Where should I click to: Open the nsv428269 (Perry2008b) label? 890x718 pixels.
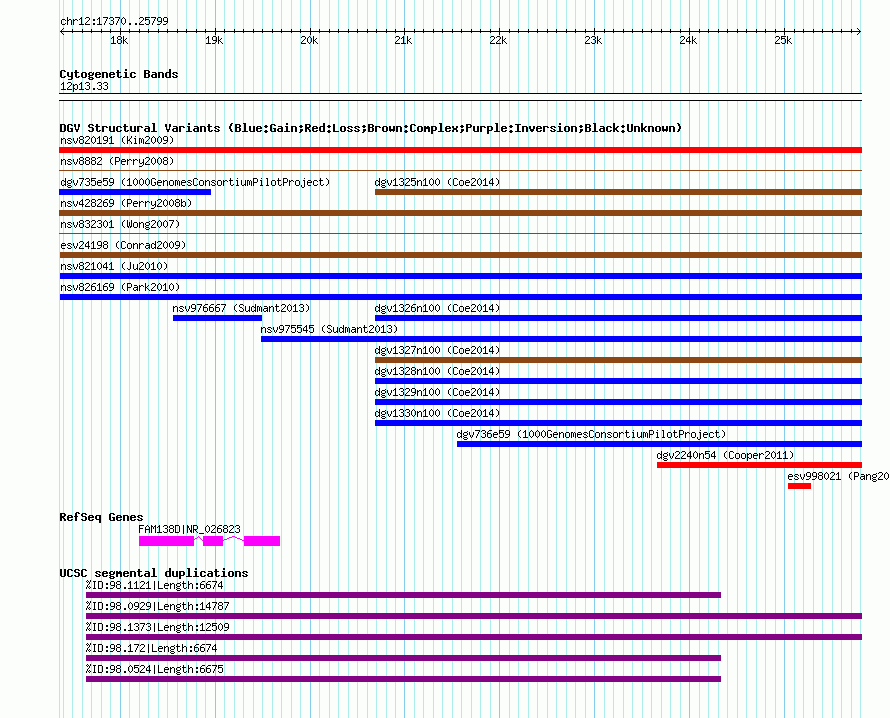(126, 203)
